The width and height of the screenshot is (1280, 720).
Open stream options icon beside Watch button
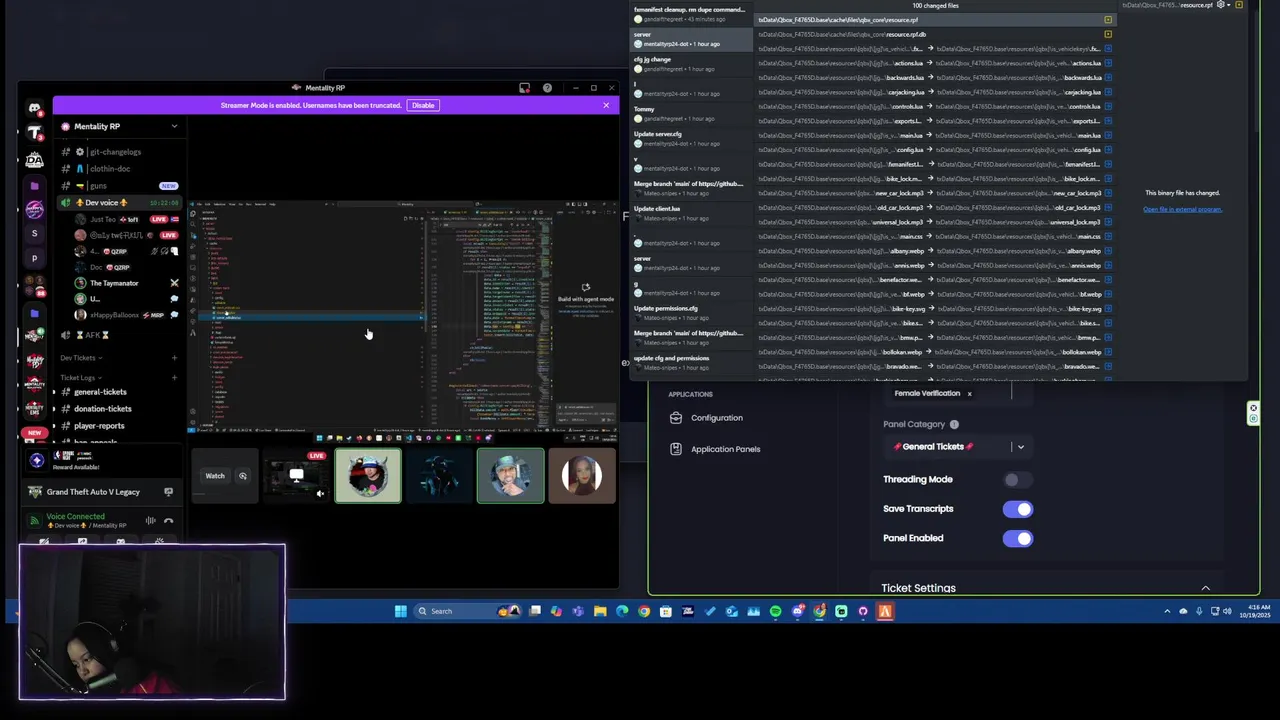tap(243, 476)
